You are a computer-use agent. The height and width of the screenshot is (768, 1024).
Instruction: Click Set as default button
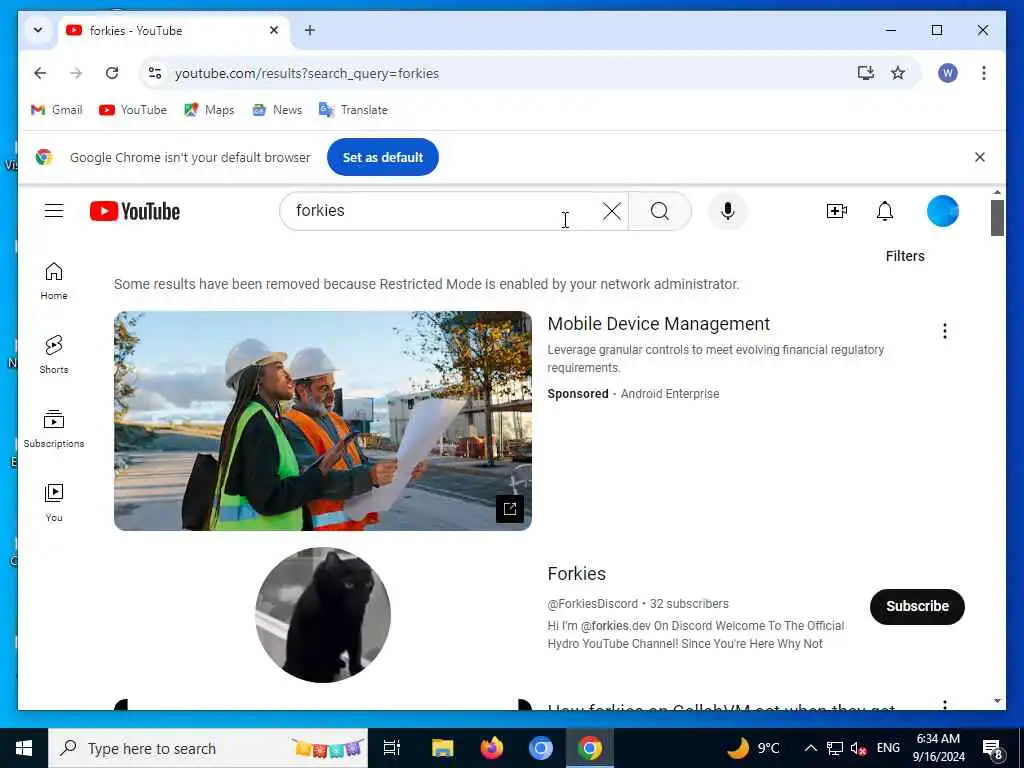[383, 157]
